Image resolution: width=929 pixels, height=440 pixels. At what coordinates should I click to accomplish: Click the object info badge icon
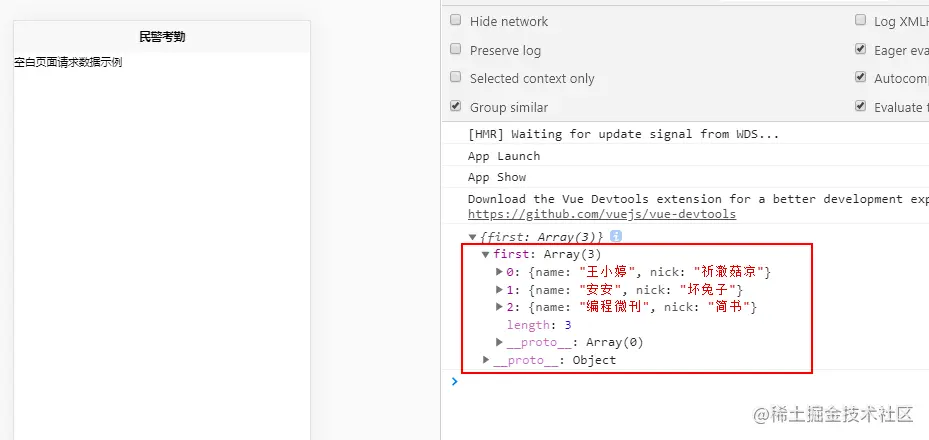(x=616, y=236)
